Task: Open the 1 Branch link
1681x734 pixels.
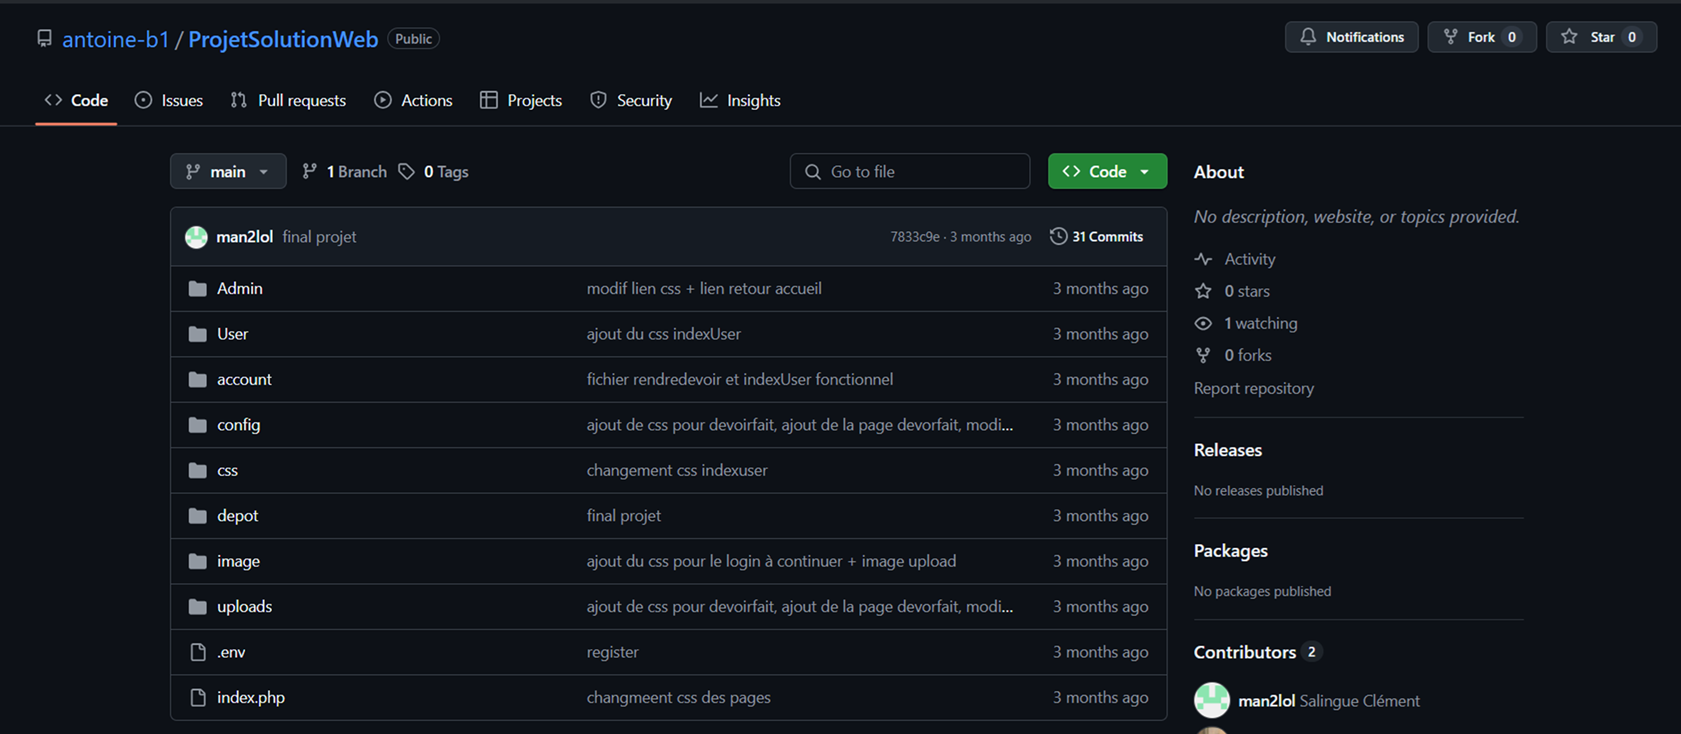Action: [x=345, y=172]
